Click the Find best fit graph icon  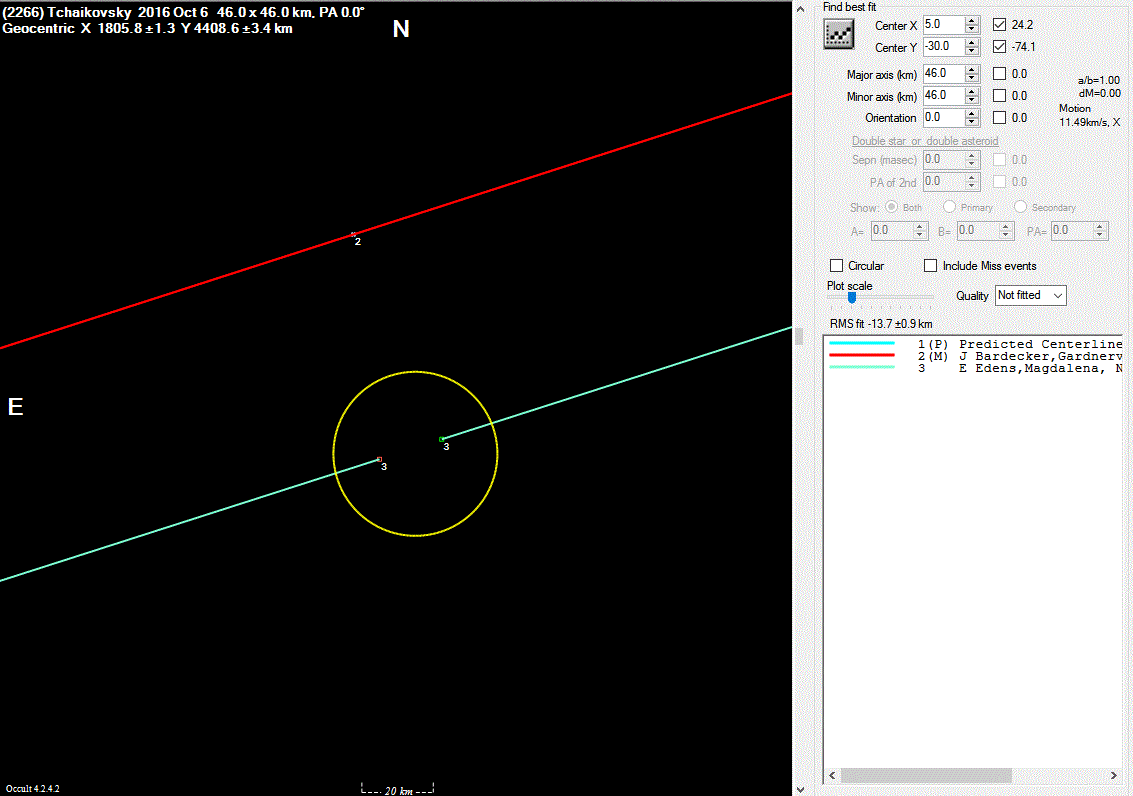point(837,34)
